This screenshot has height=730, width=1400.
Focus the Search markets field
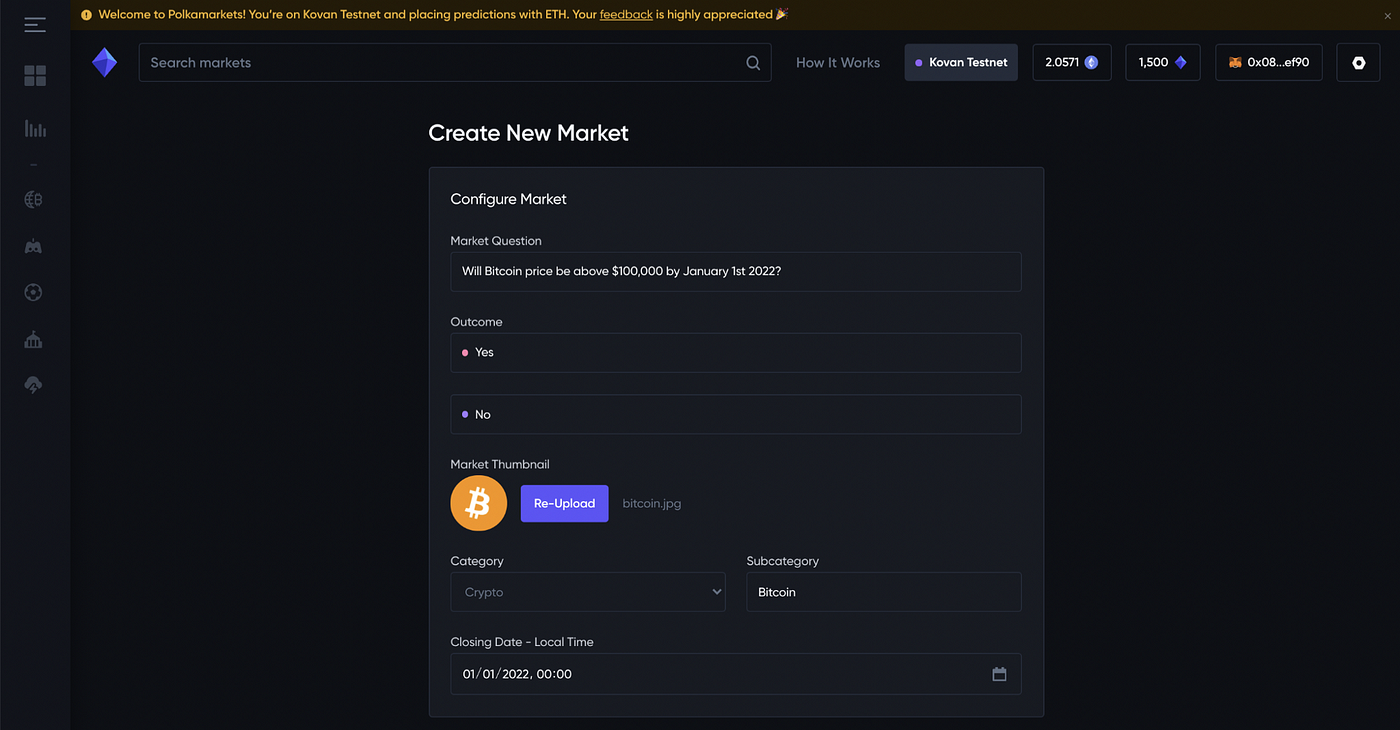(x=455, y=62)
